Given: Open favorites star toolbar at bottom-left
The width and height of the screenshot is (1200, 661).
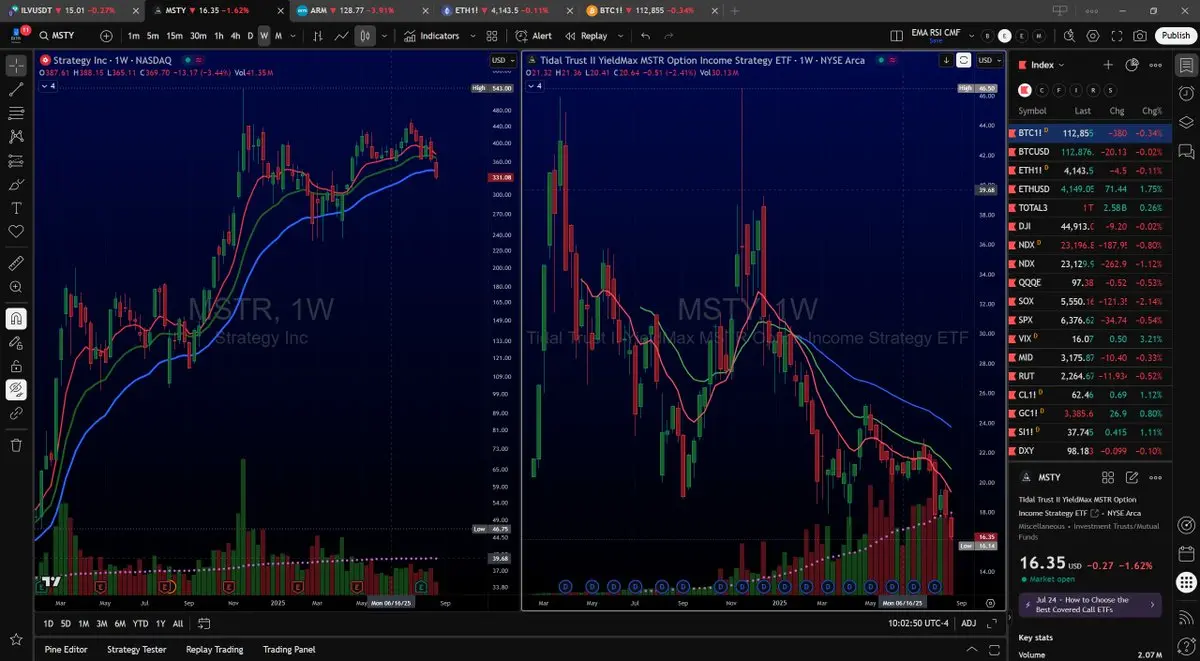Looking at the screenshot, I should coord(16,639).
